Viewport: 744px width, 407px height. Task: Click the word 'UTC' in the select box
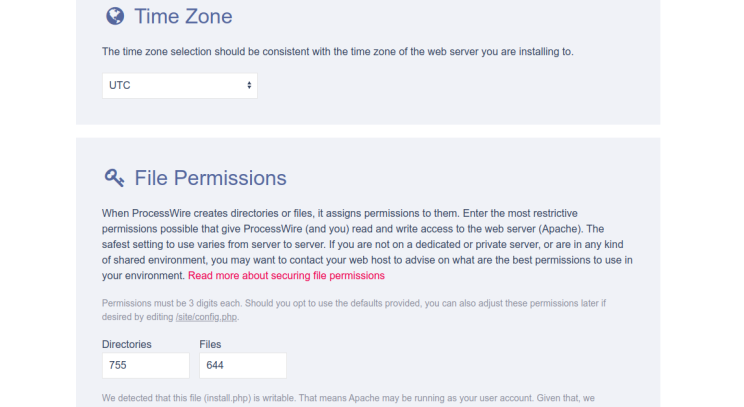[120, 85]
